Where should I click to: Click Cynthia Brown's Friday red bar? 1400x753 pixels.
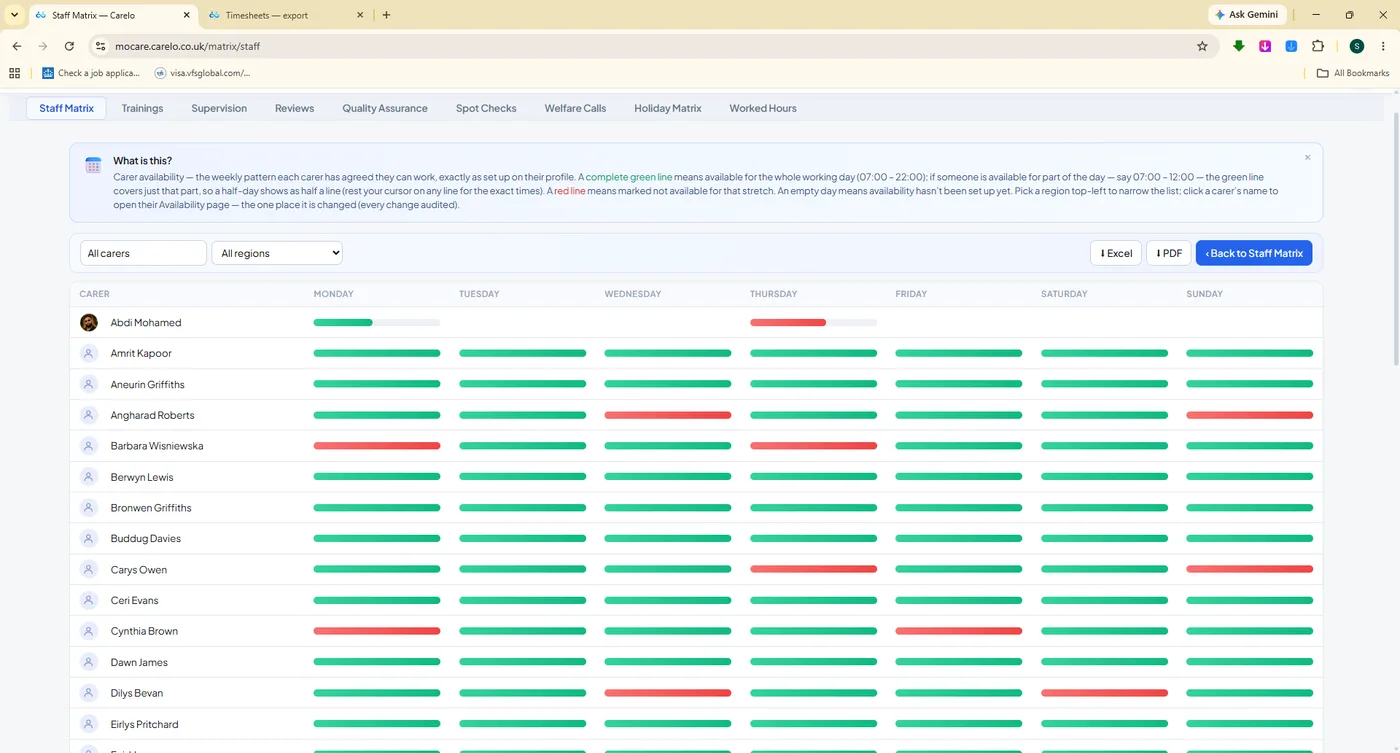coord(959,631)
